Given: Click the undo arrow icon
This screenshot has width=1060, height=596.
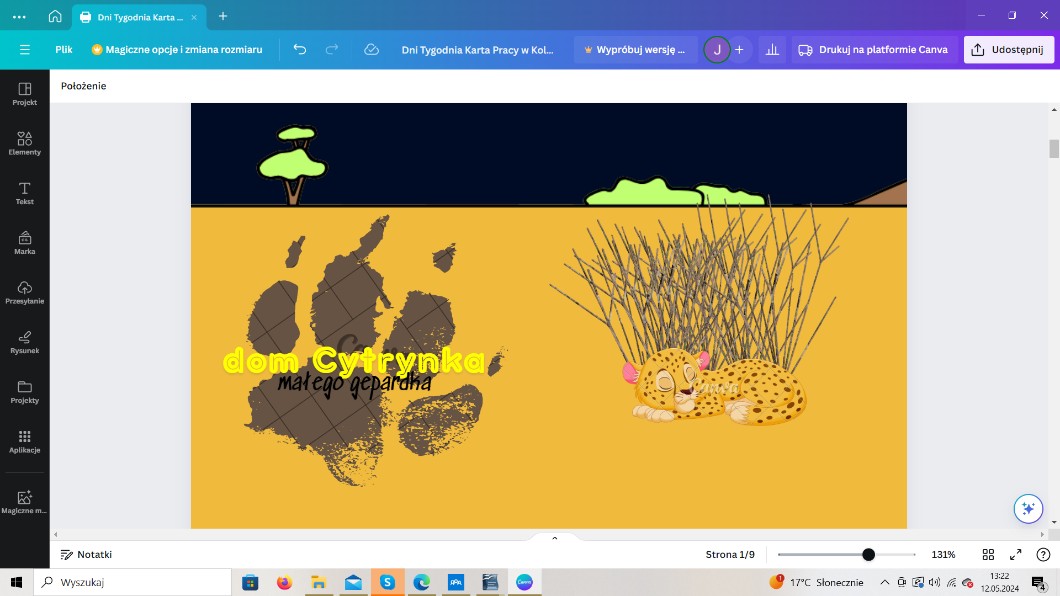Looking at the screenshot, I should (x=300, y=49).
